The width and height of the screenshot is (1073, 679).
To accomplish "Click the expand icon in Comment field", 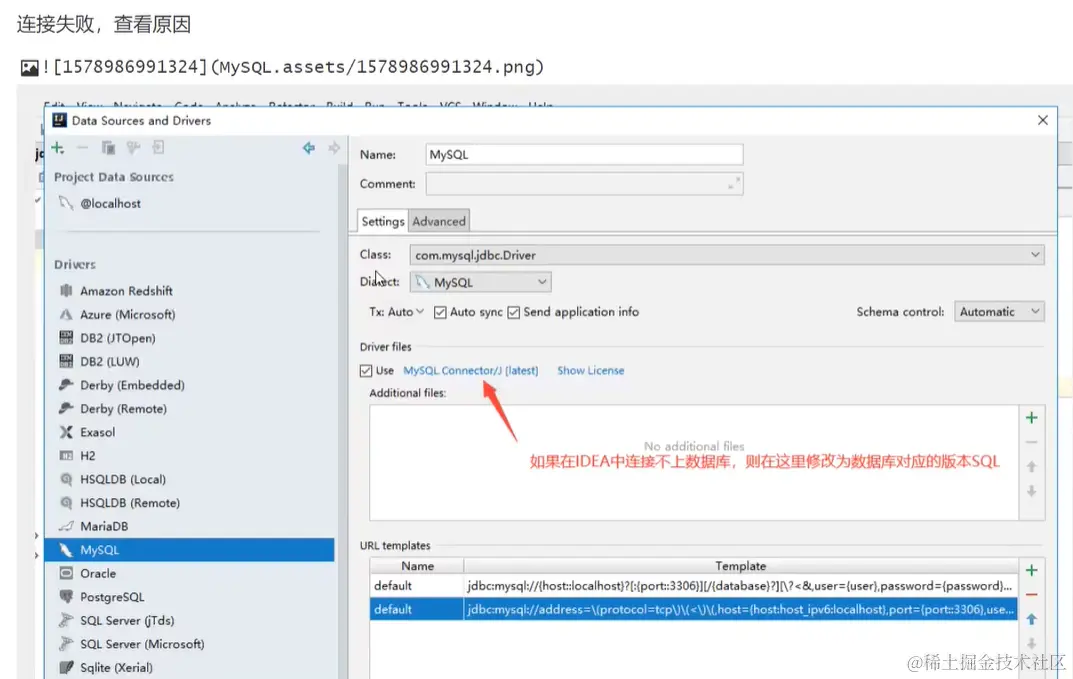I will (734, 183).
